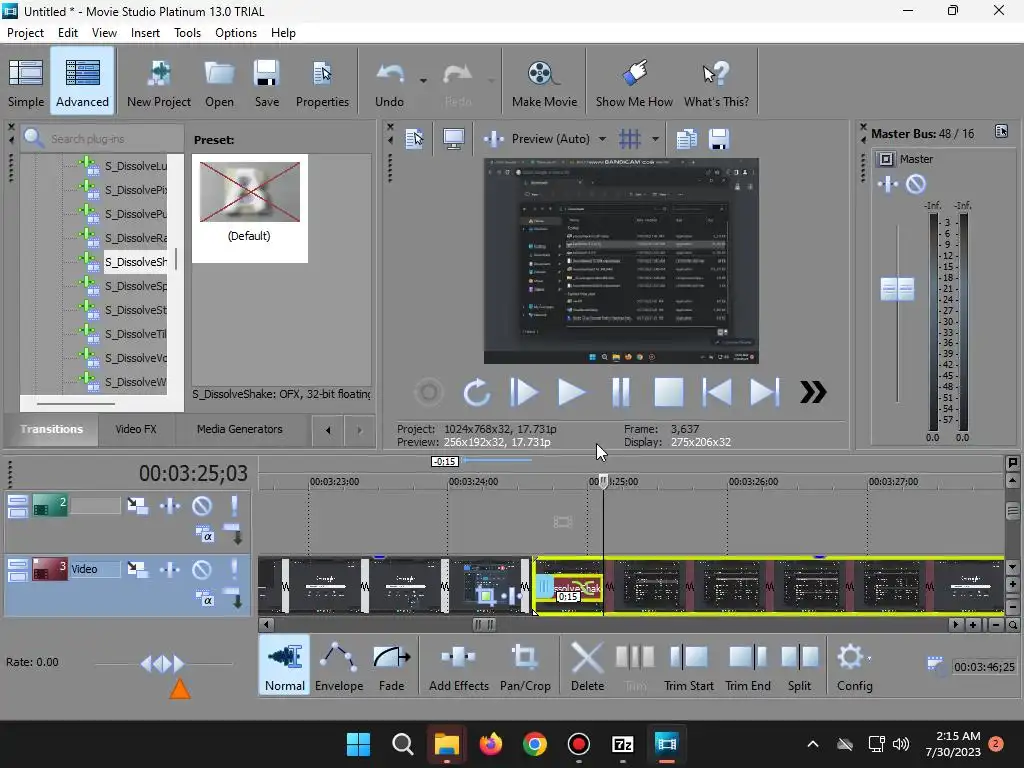Mute video track 2
This screenshot has height=768, width=1024.
click(202, 505)
